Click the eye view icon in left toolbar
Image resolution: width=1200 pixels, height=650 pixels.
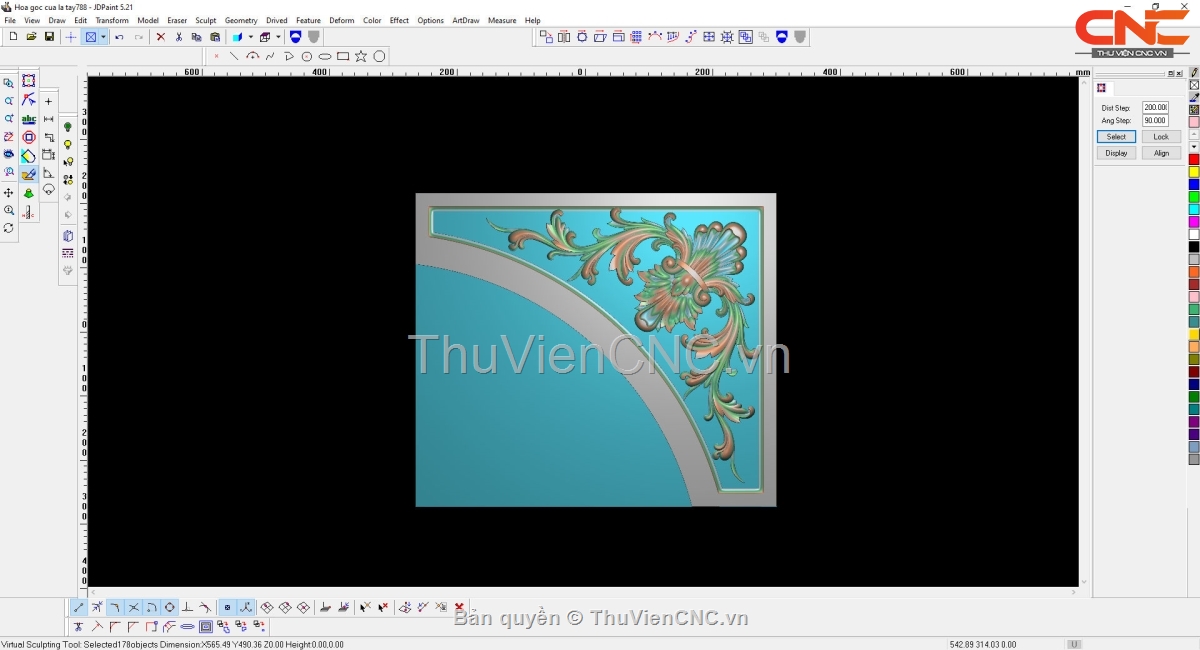click(9, 155)
